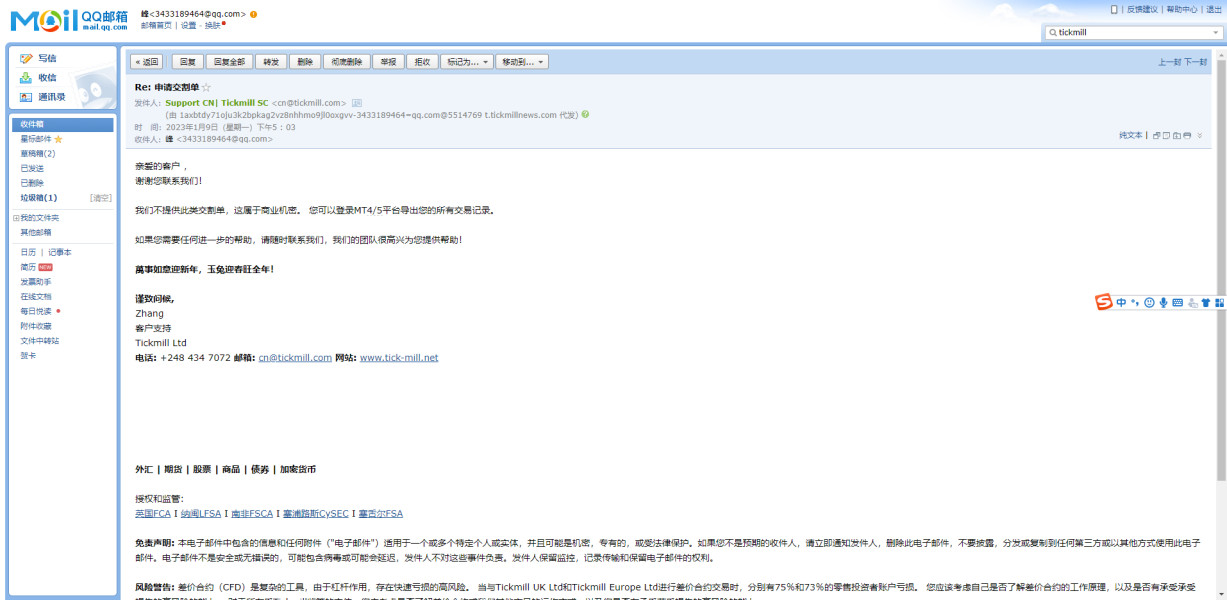Click the tickmill search input field
The height and width of the screenshot is (600, 1227).
pyautogui.click(x=1133, y=32)
